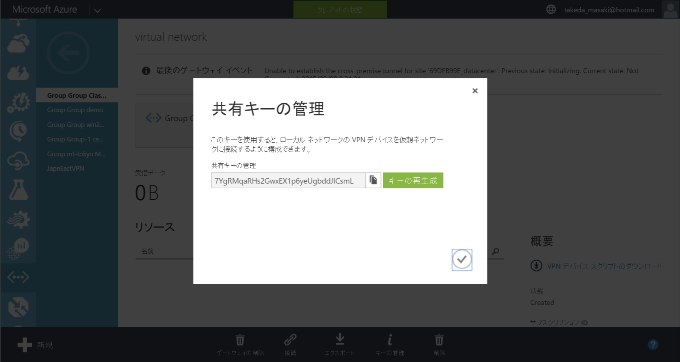Click the gateway event info icon

click(146, 71)
